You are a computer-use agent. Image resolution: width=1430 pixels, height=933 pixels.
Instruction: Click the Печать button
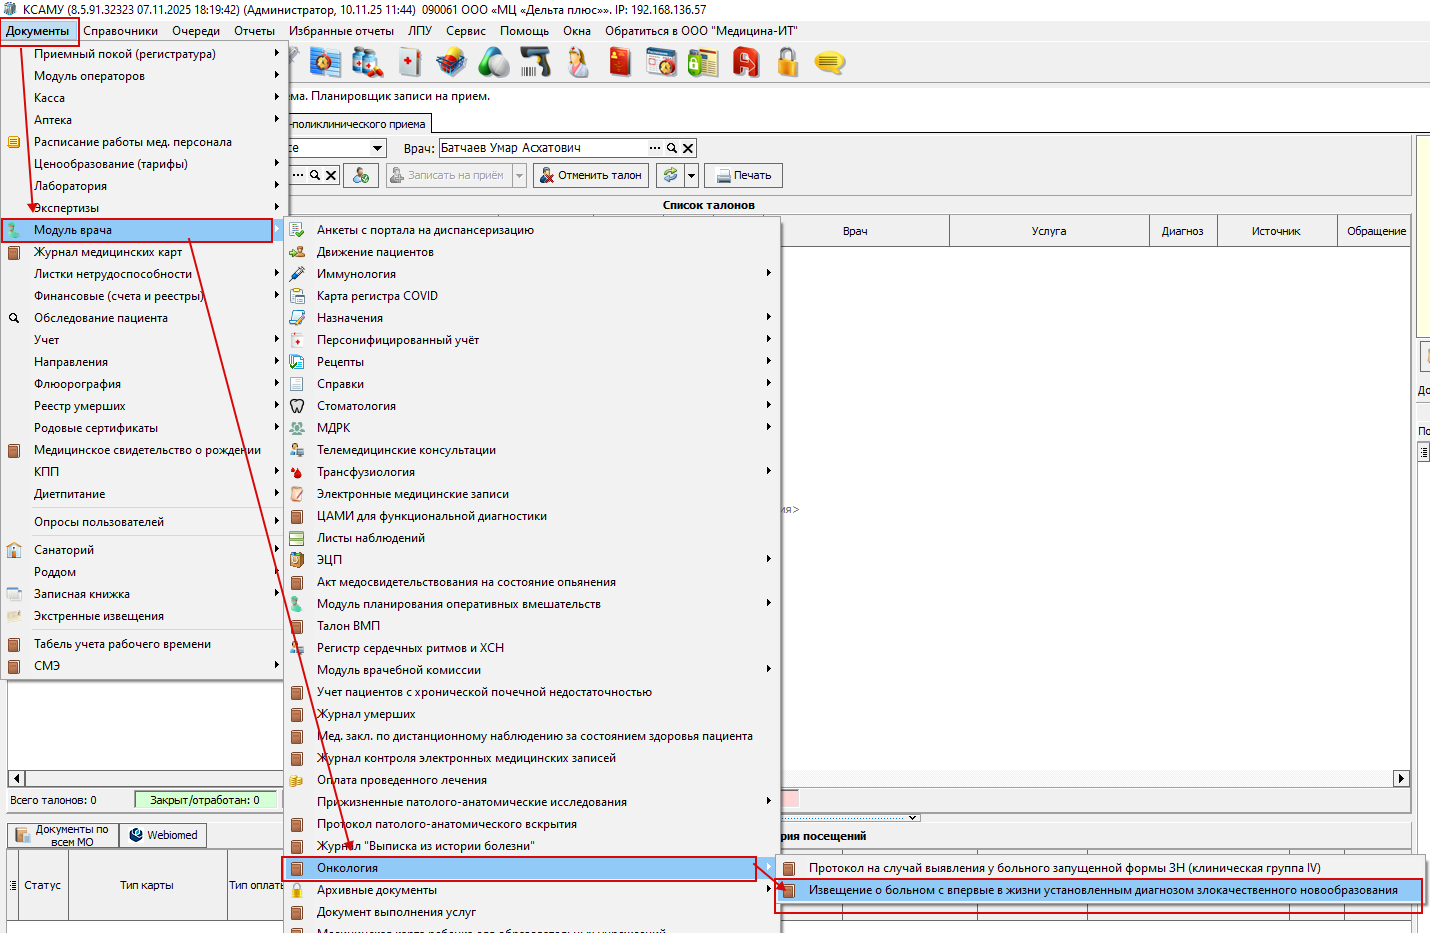[x=743, y=175]
